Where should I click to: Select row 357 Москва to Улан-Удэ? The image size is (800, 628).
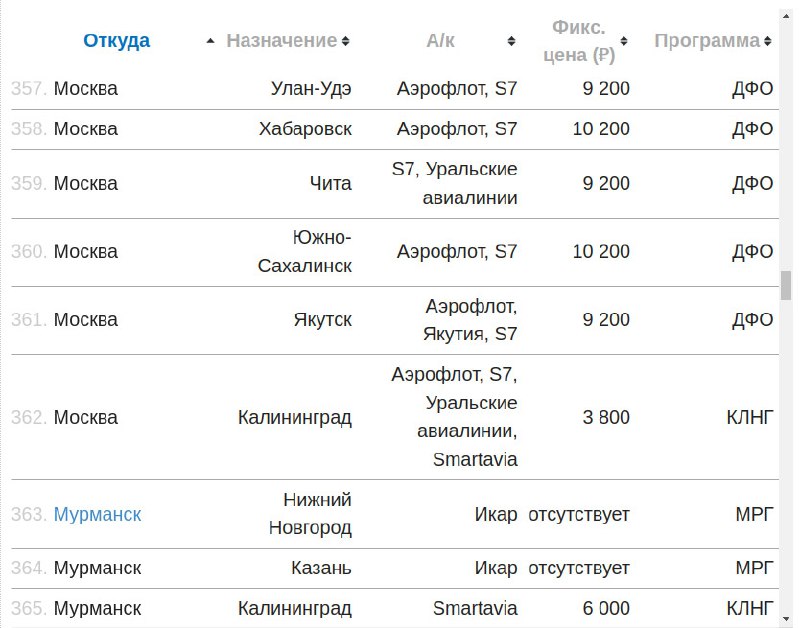(395, 89)
